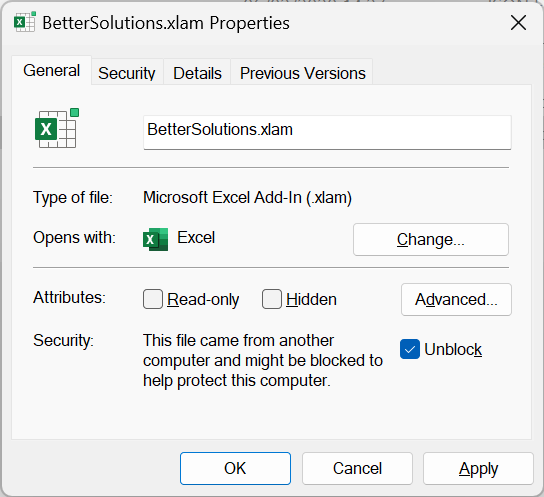Image resolution: width=544 pixels, height=497 pixels.
Task: Click the Excel app icon beside Opens with
Action: (x=155, y=239)
